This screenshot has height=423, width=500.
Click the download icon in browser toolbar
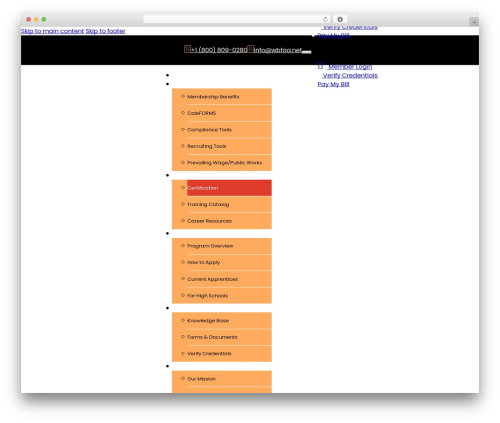point(340,19)
